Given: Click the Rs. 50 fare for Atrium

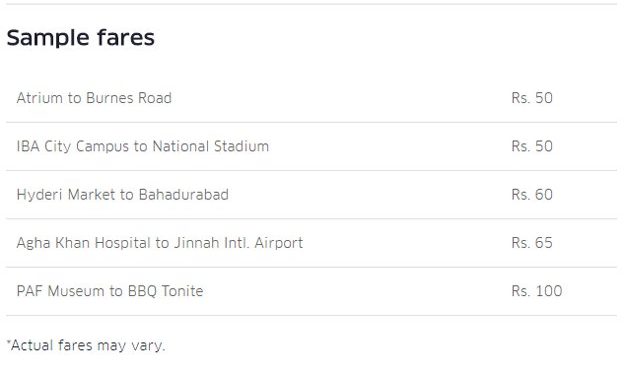Looking at the screenshot, I should coord(532,98).
